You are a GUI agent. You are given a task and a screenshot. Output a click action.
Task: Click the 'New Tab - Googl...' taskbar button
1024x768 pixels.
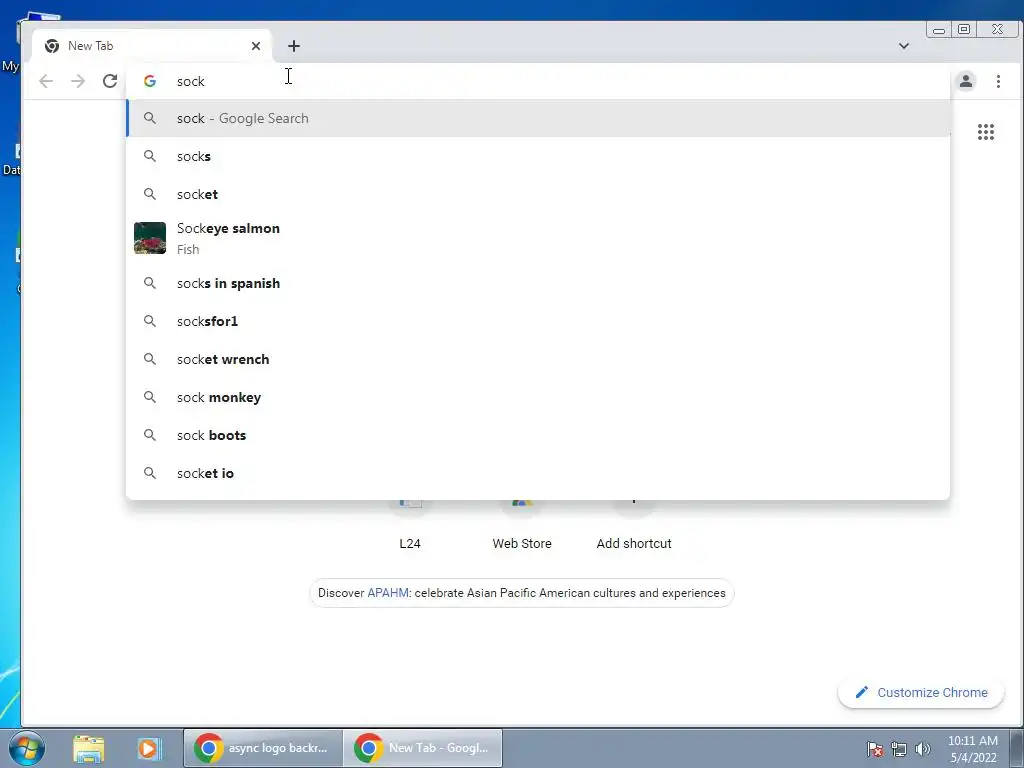(423, 748)
